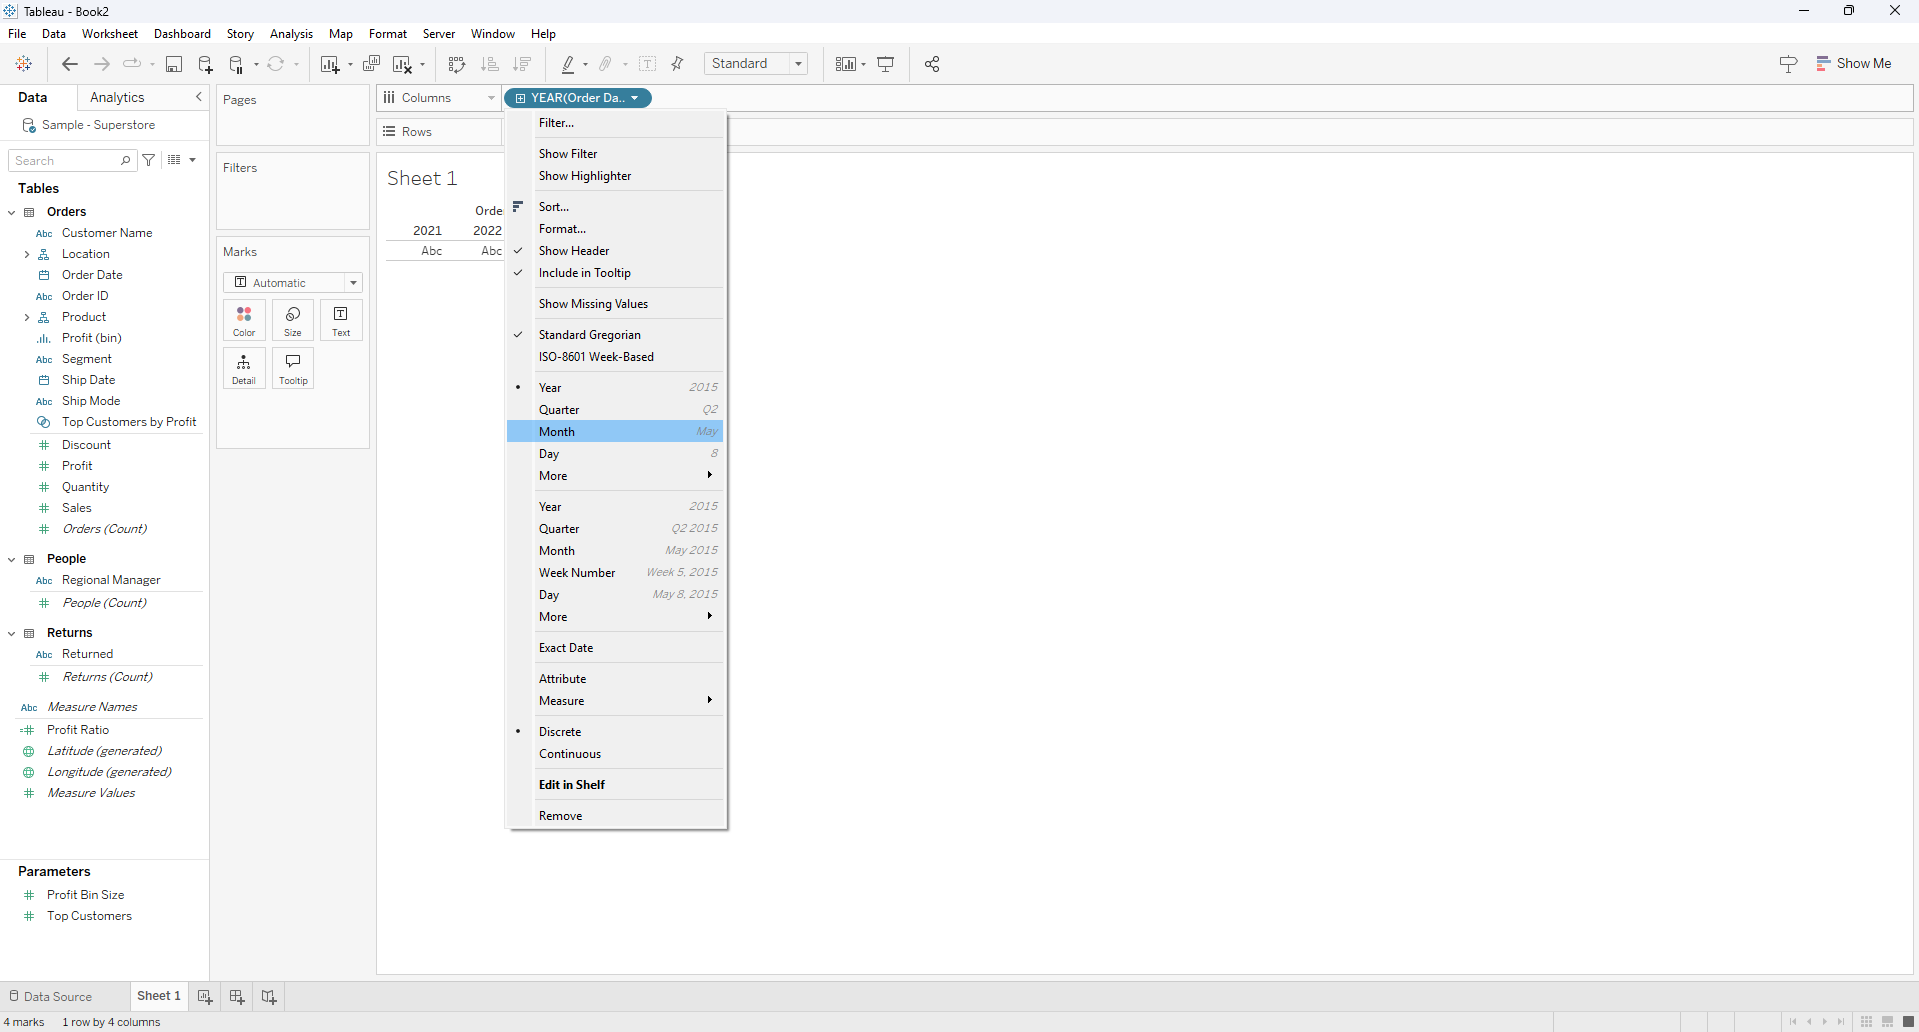Toggle Show Filter in the context menu
Screen dimensions: 1919x1032
click(615, 154)
